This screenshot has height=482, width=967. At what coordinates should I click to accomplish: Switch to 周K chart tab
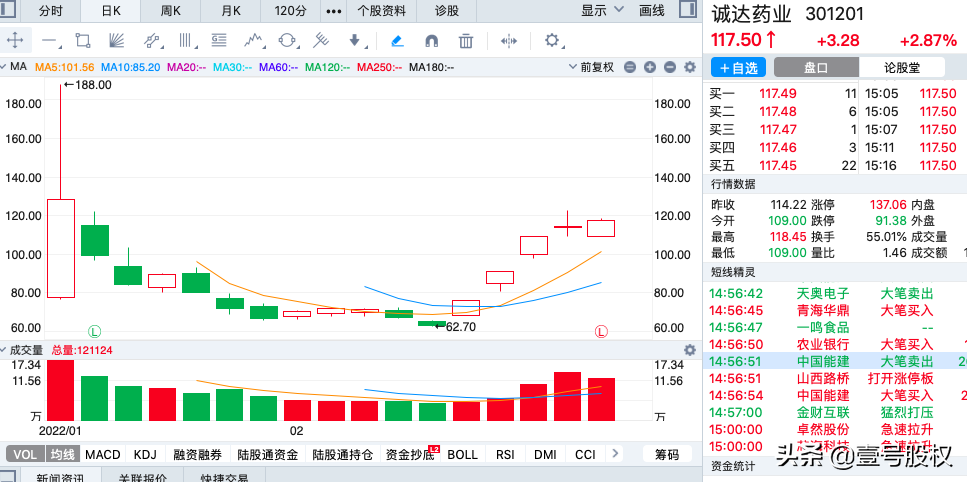point(171,11)
